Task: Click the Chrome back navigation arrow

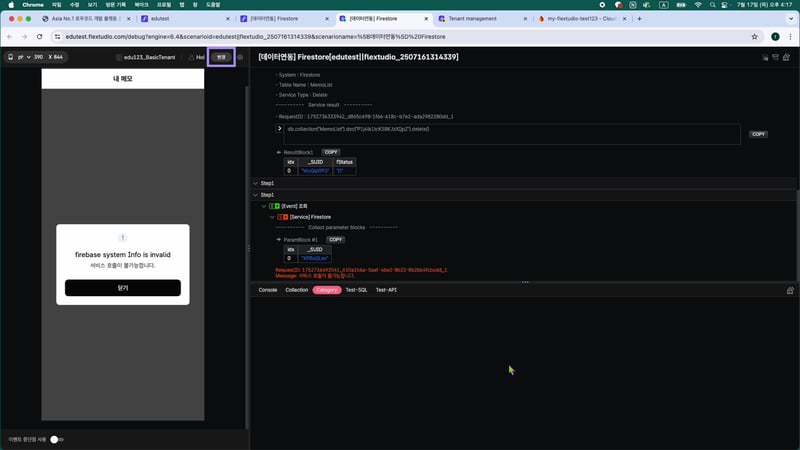Action: (x=9, y=34)
